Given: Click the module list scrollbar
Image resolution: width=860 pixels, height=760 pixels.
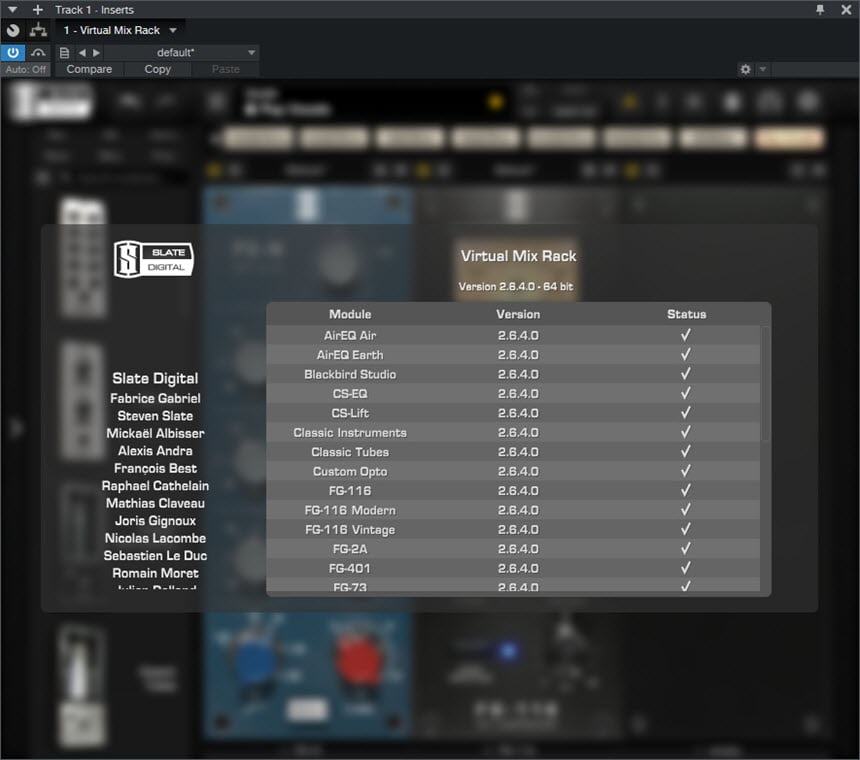Looking at the screenshot, I should [766, 384].
